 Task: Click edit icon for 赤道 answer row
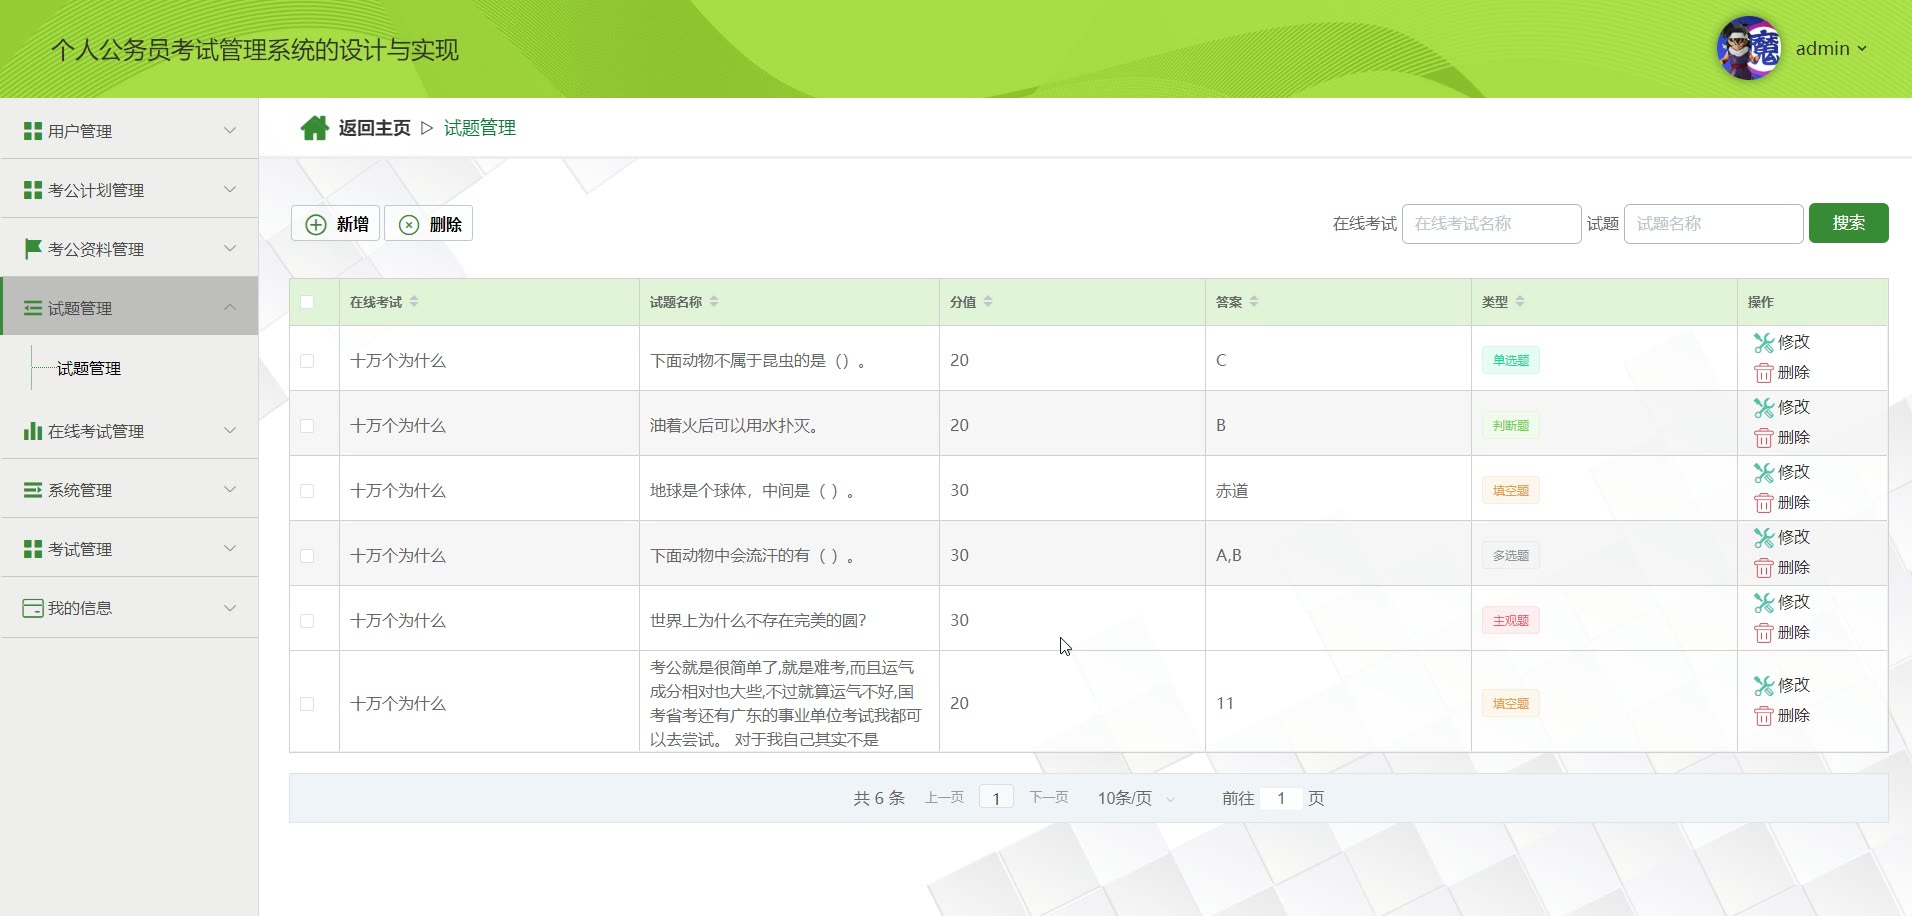tap(1763, 473)
